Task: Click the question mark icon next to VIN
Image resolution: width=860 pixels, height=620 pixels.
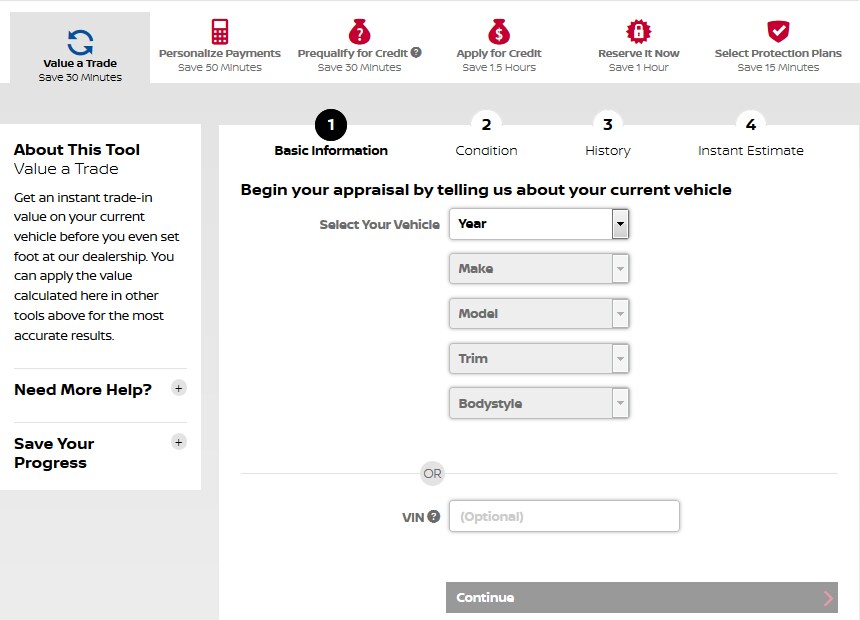Action: click(433, 516)
